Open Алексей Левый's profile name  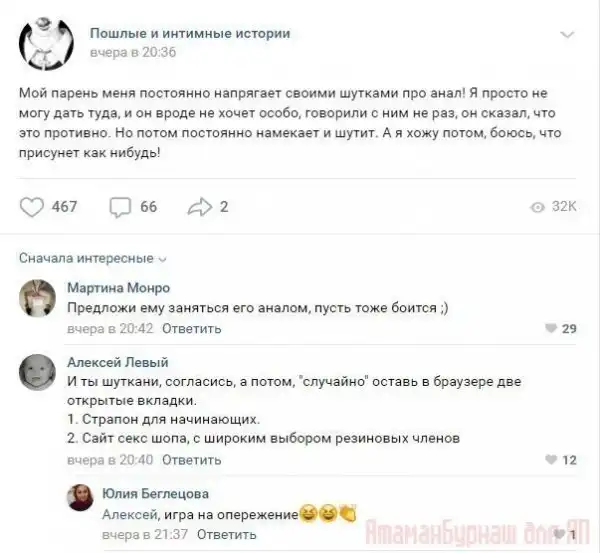pyautogui.click(x=118, y=362)
